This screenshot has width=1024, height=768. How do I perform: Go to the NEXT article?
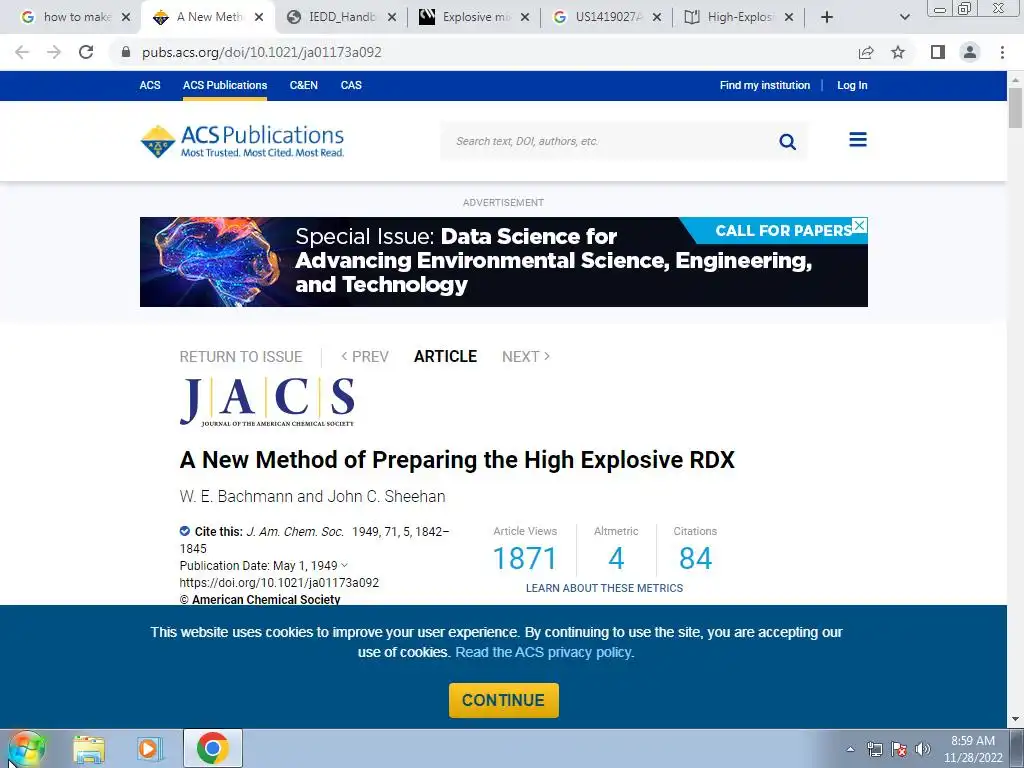(526, 357)
